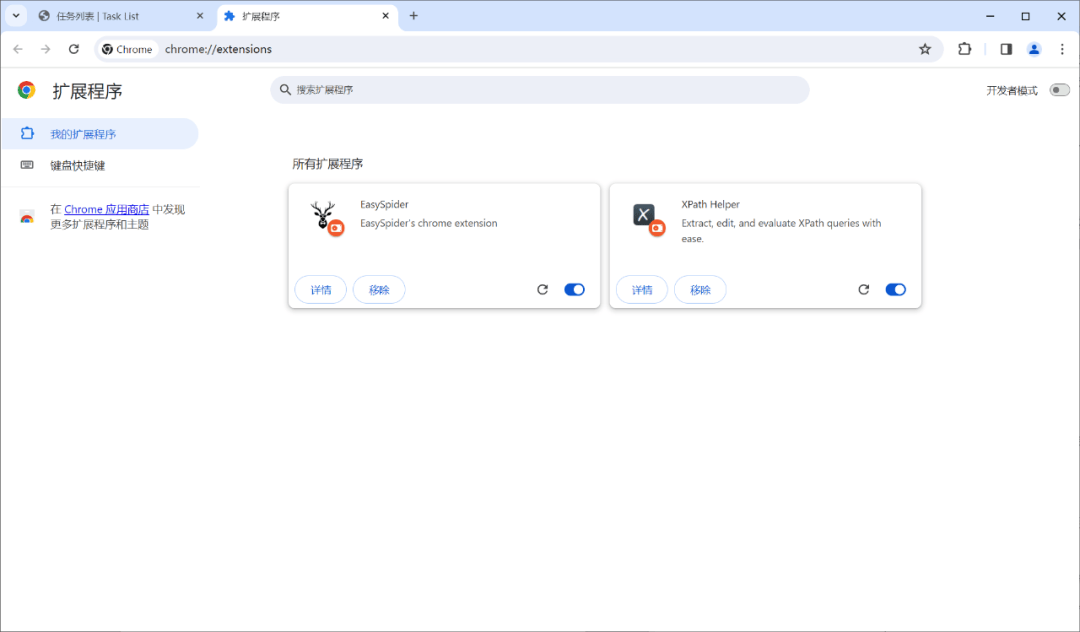Open EasySpider 详情 details
Image resolution: width=1080 pixels, height=632 pixels.
(321, 290)
